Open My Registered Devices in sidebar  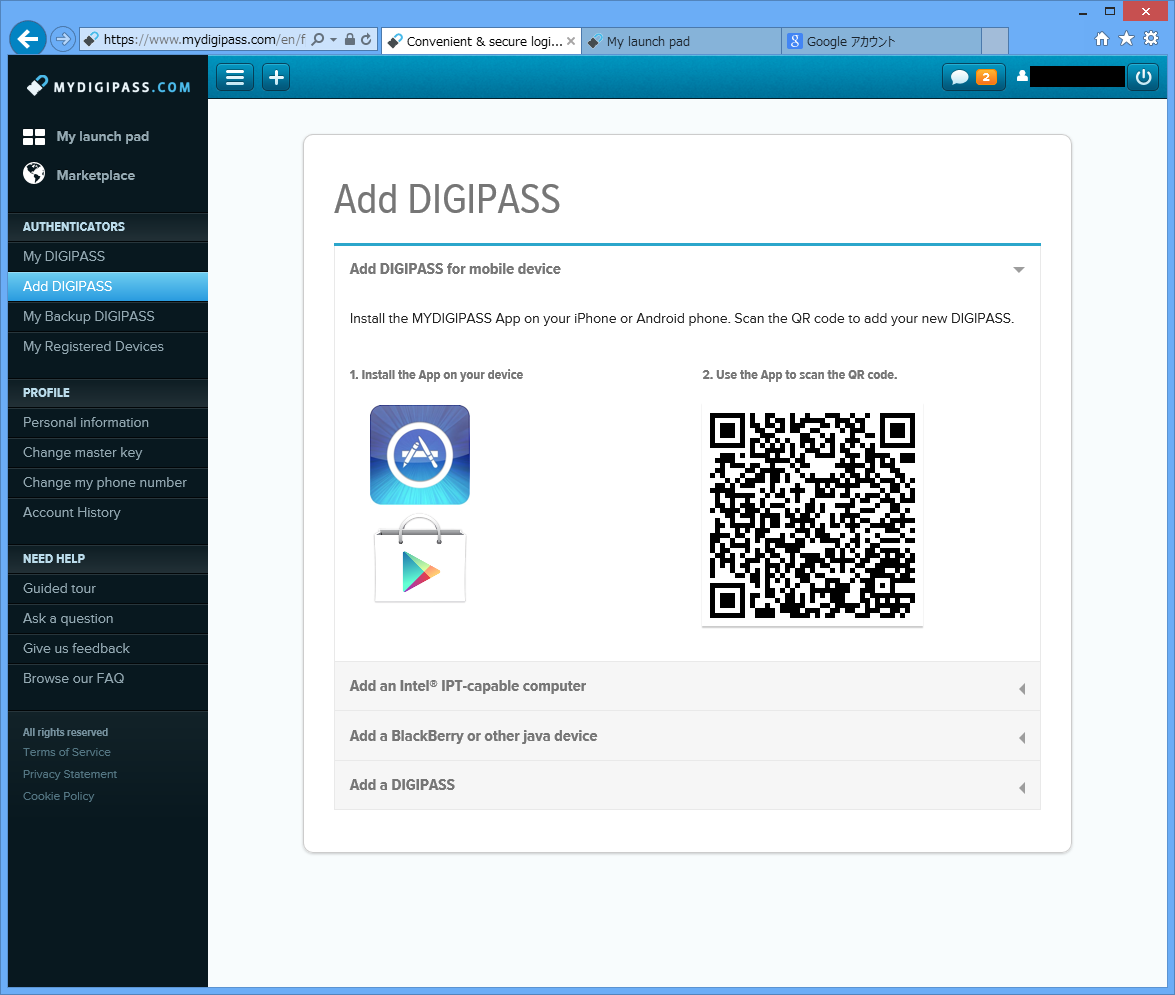[x=93, y=346]
